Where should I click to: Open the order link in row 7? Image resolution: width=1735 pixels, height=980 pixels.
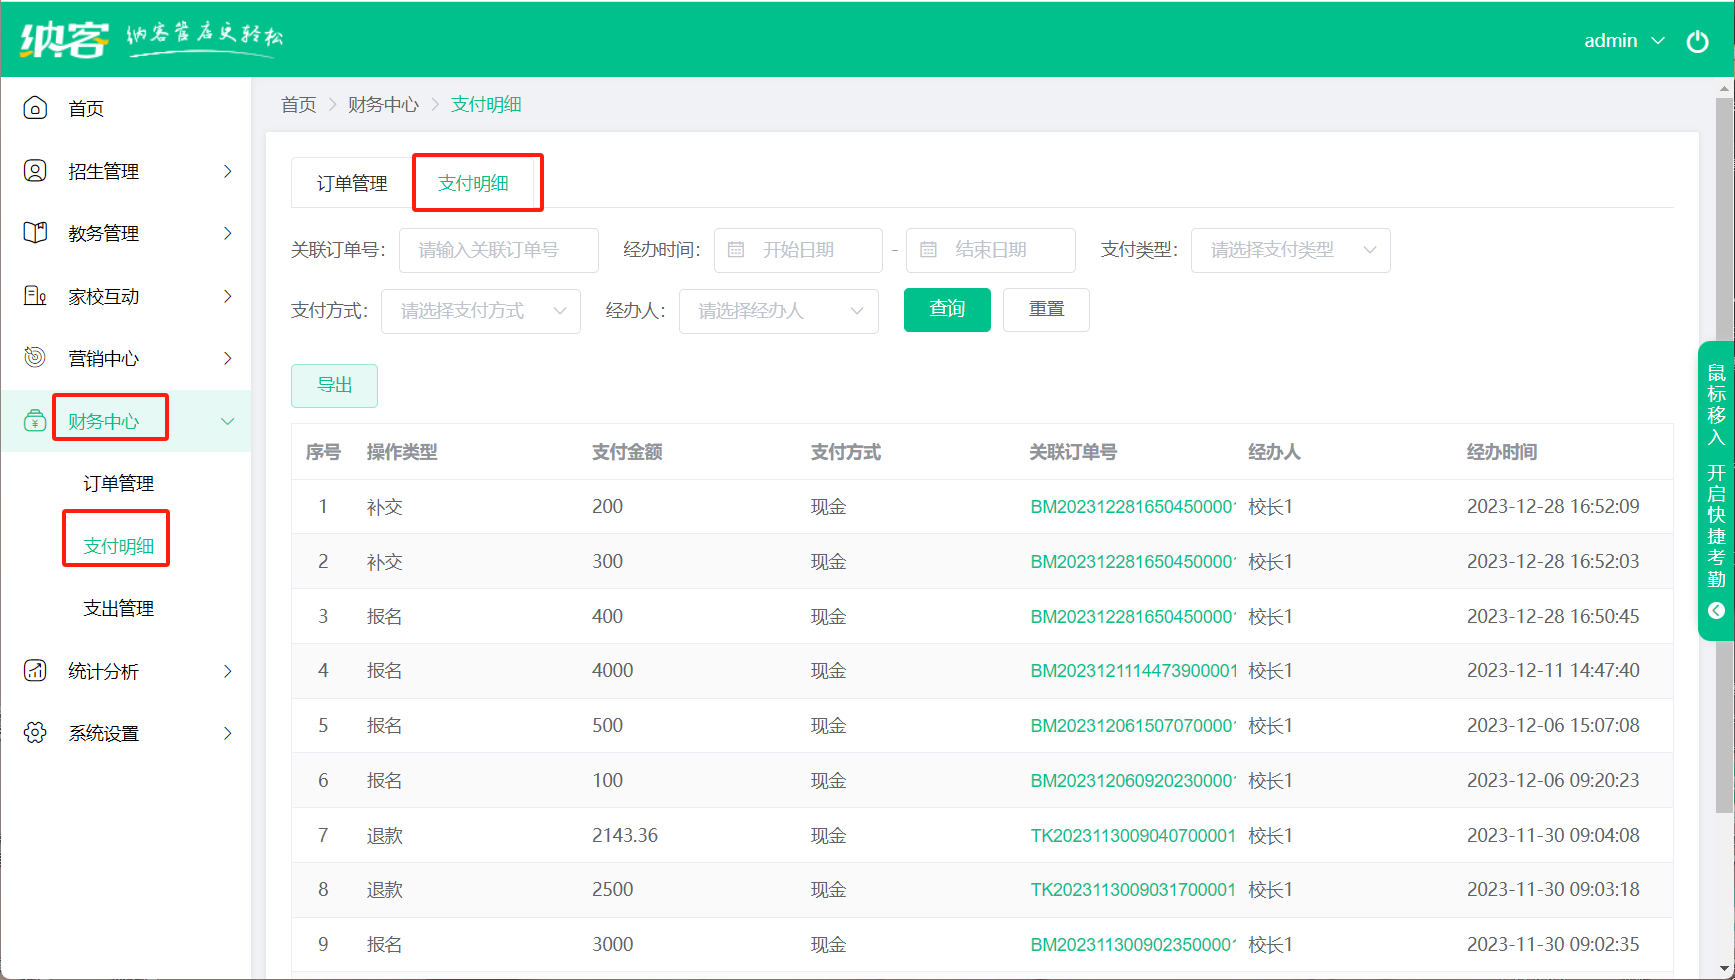[1132, 835]
